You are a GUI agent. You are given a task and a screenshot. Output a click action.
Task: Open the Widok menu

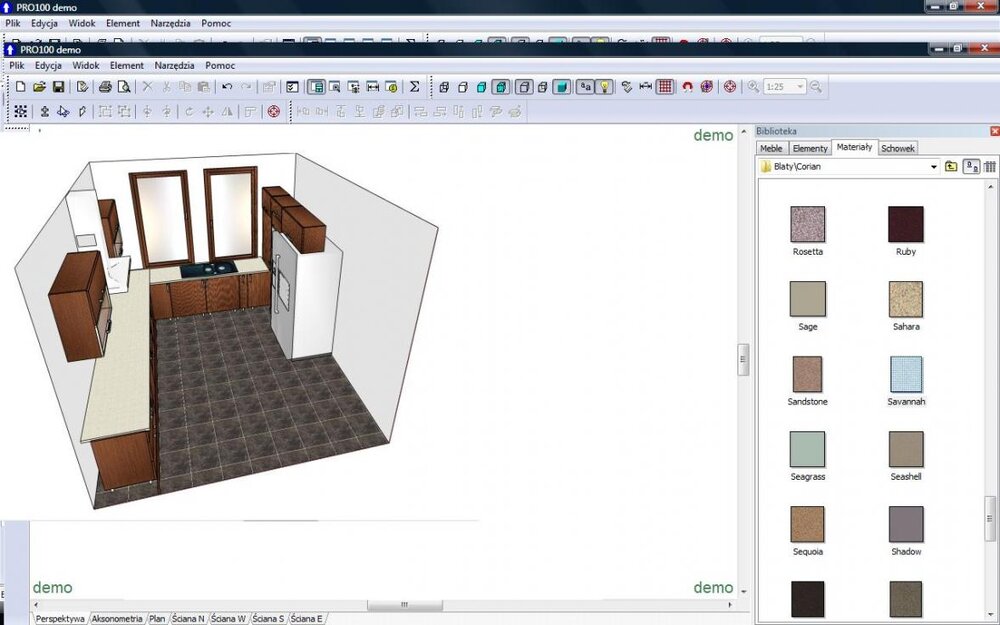pos(85,65)
